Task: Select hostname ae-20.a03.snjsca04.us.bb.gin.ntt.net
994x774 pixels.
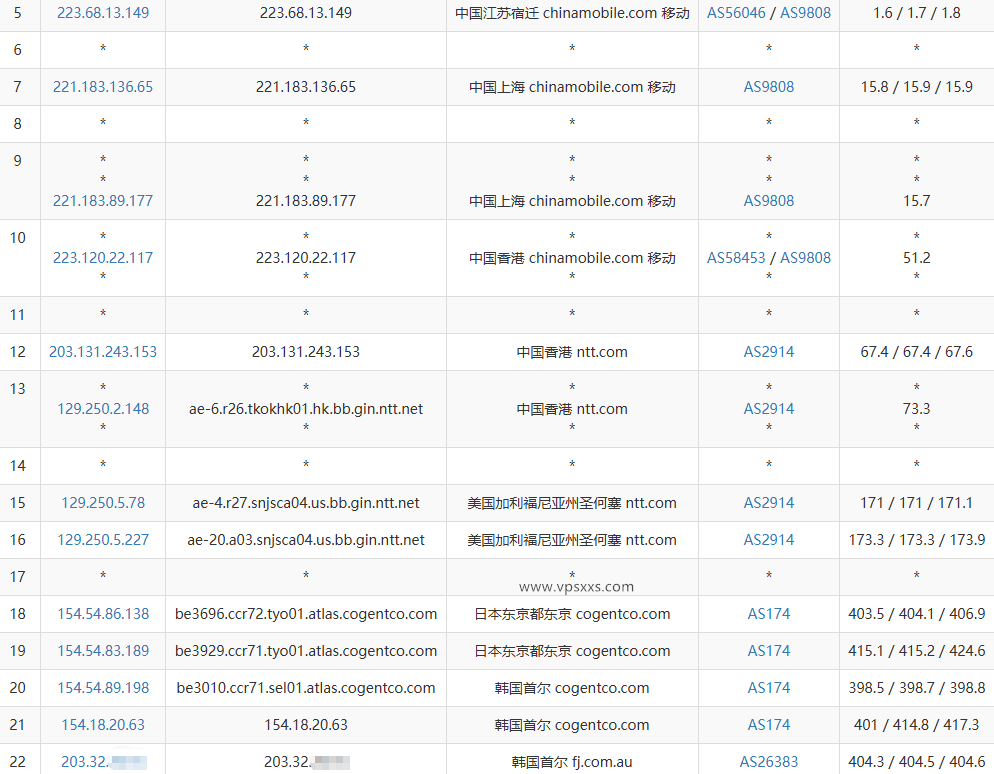Action: [306, 539]
